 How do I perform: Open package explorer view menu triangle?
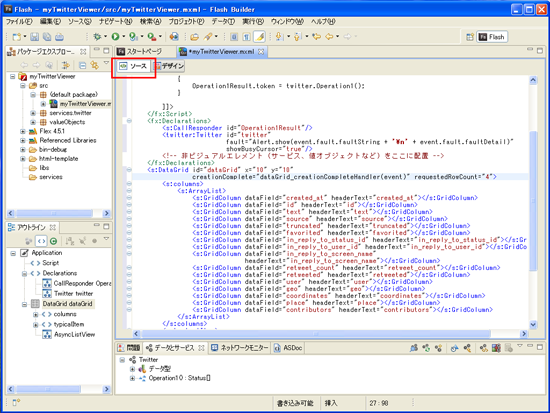106,63
